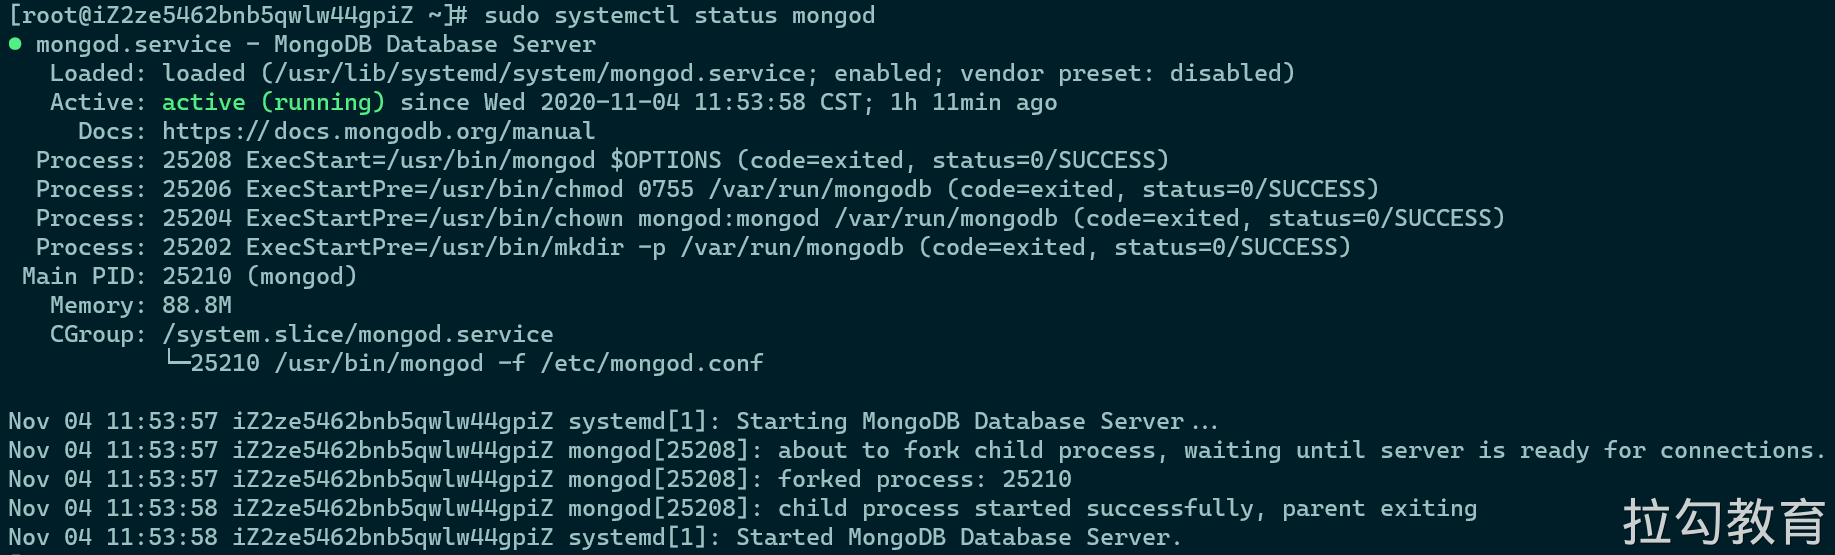The width and height of the screenshot is (1835, 555).
Task: Click the CGroup path /system.slice/mongod.service
Action: pyautogui.click(x=358, y=334)
